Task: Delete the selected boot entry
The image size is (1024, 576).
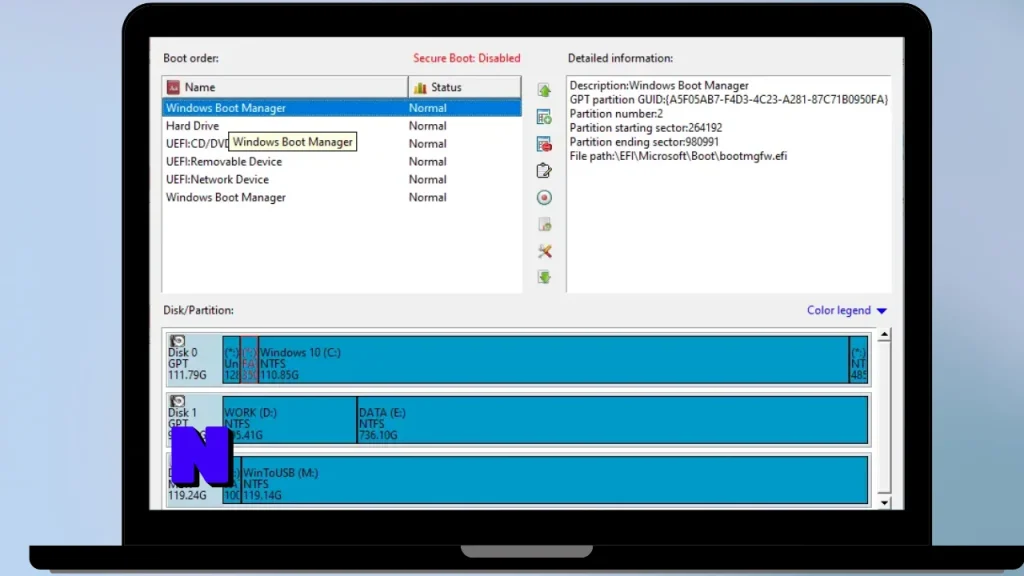Action: (x=544, y=144)
